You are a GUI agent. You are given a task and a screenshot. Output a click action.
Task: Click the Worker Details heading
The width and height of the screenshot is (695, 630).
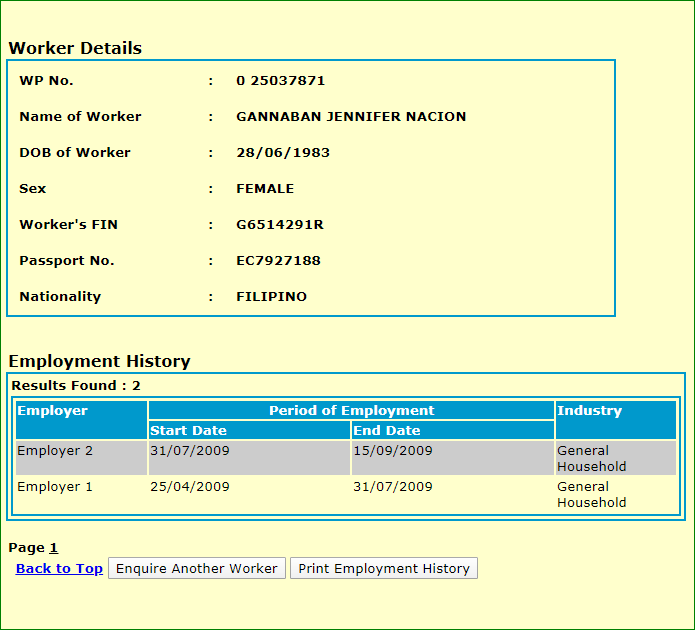point(75,48)
